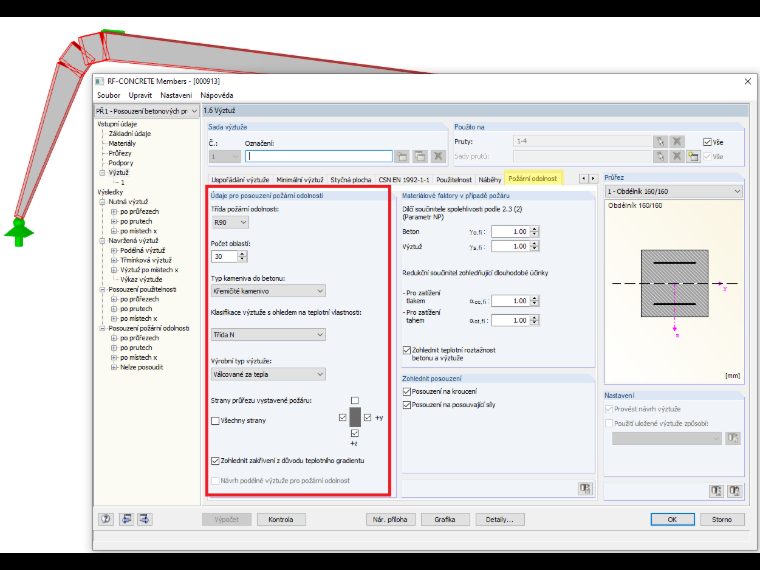Screen dimensions: 760x570
Task: Open Typ kameniva Křemičité kamenivo dropdown
Action: coord(269,291)
